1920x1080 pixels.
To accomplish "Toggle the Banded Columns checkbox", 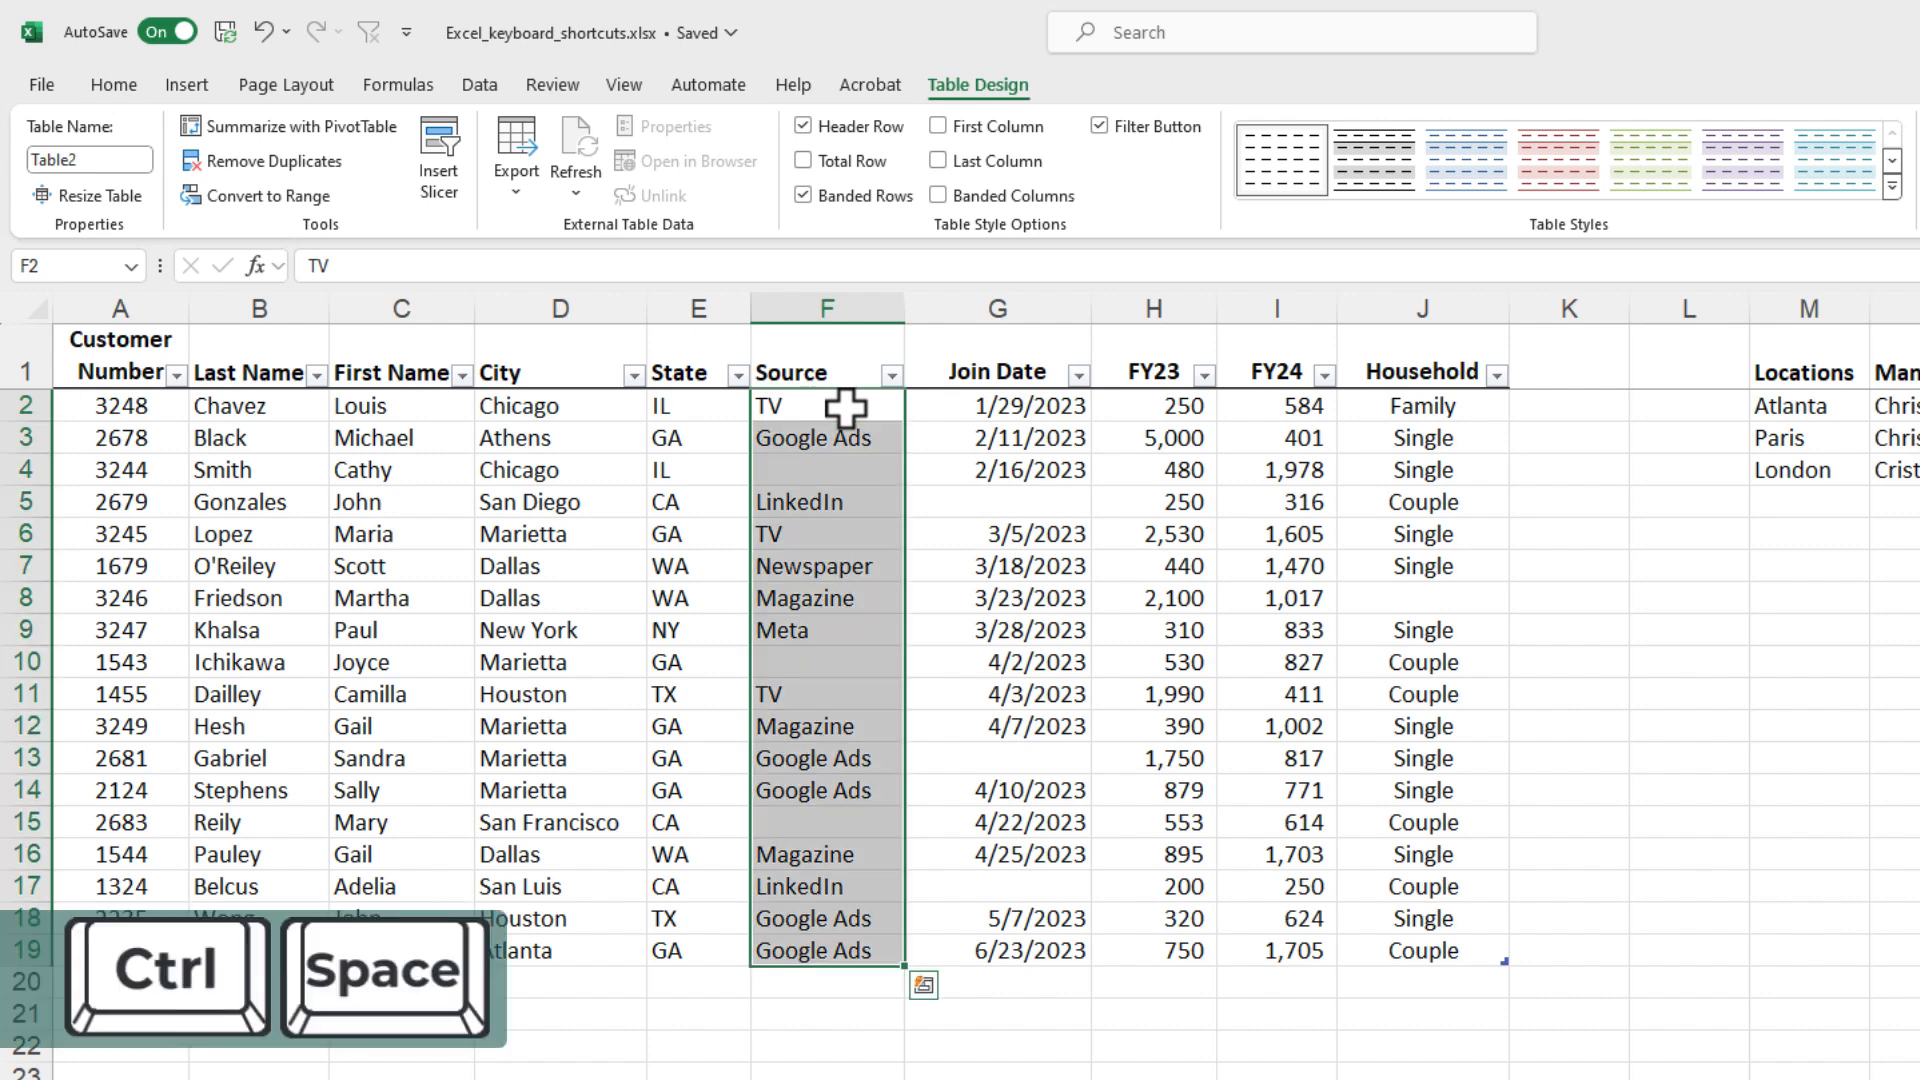I will tap(939, 195).
